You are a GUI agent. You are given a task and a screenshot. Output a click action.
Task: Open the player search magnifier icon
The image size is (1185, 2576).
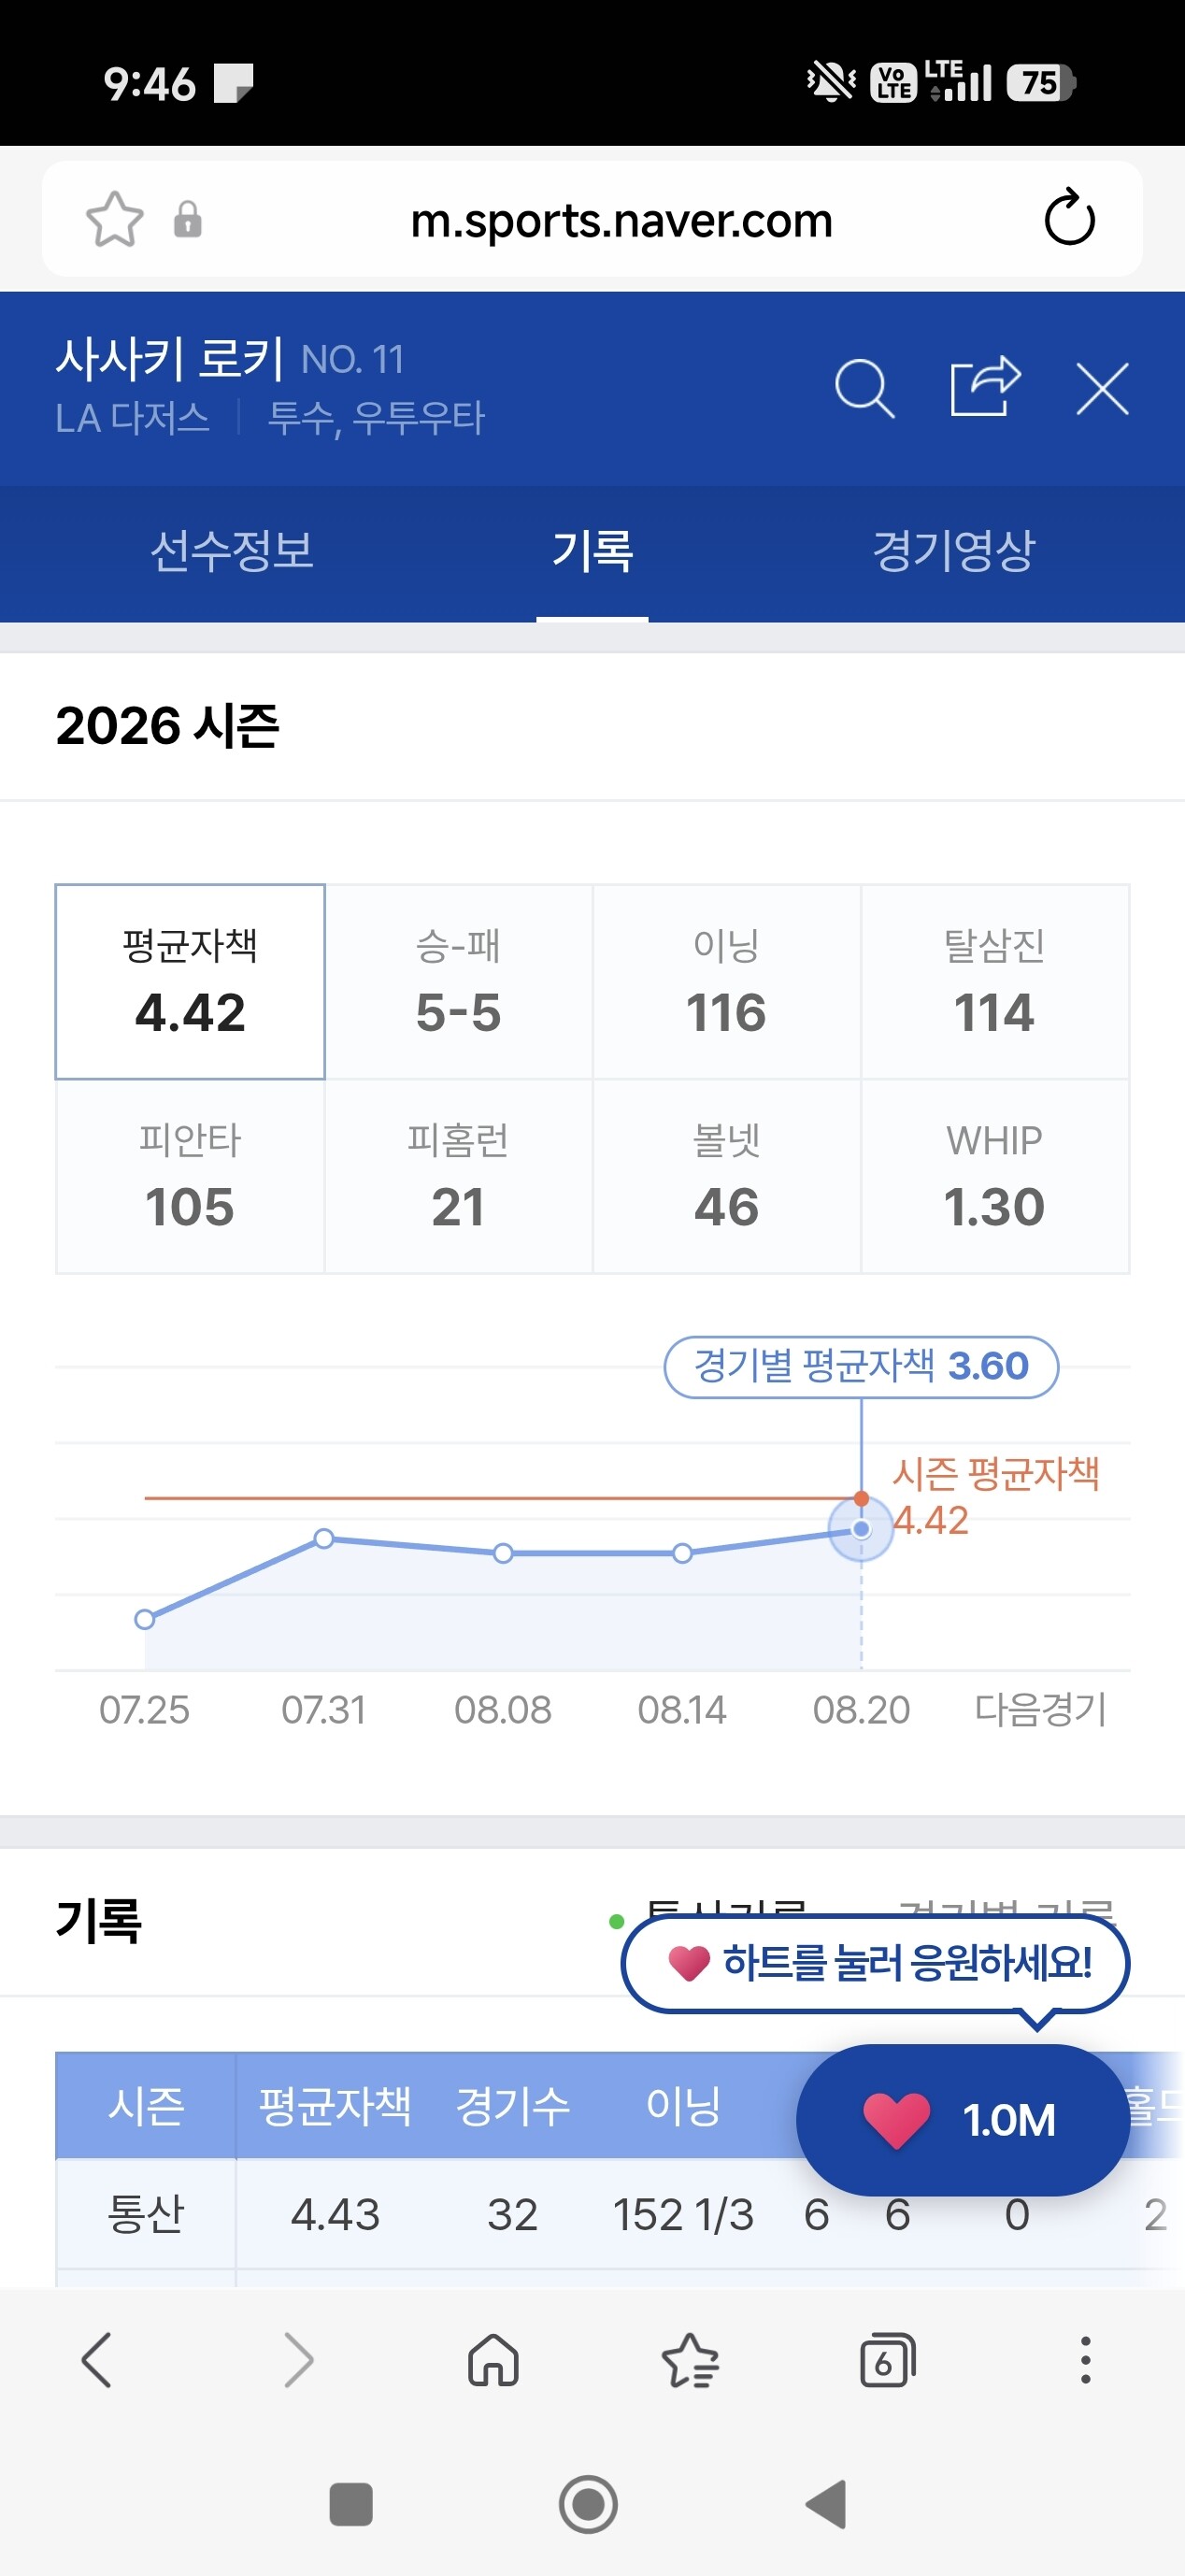[864, 388]
